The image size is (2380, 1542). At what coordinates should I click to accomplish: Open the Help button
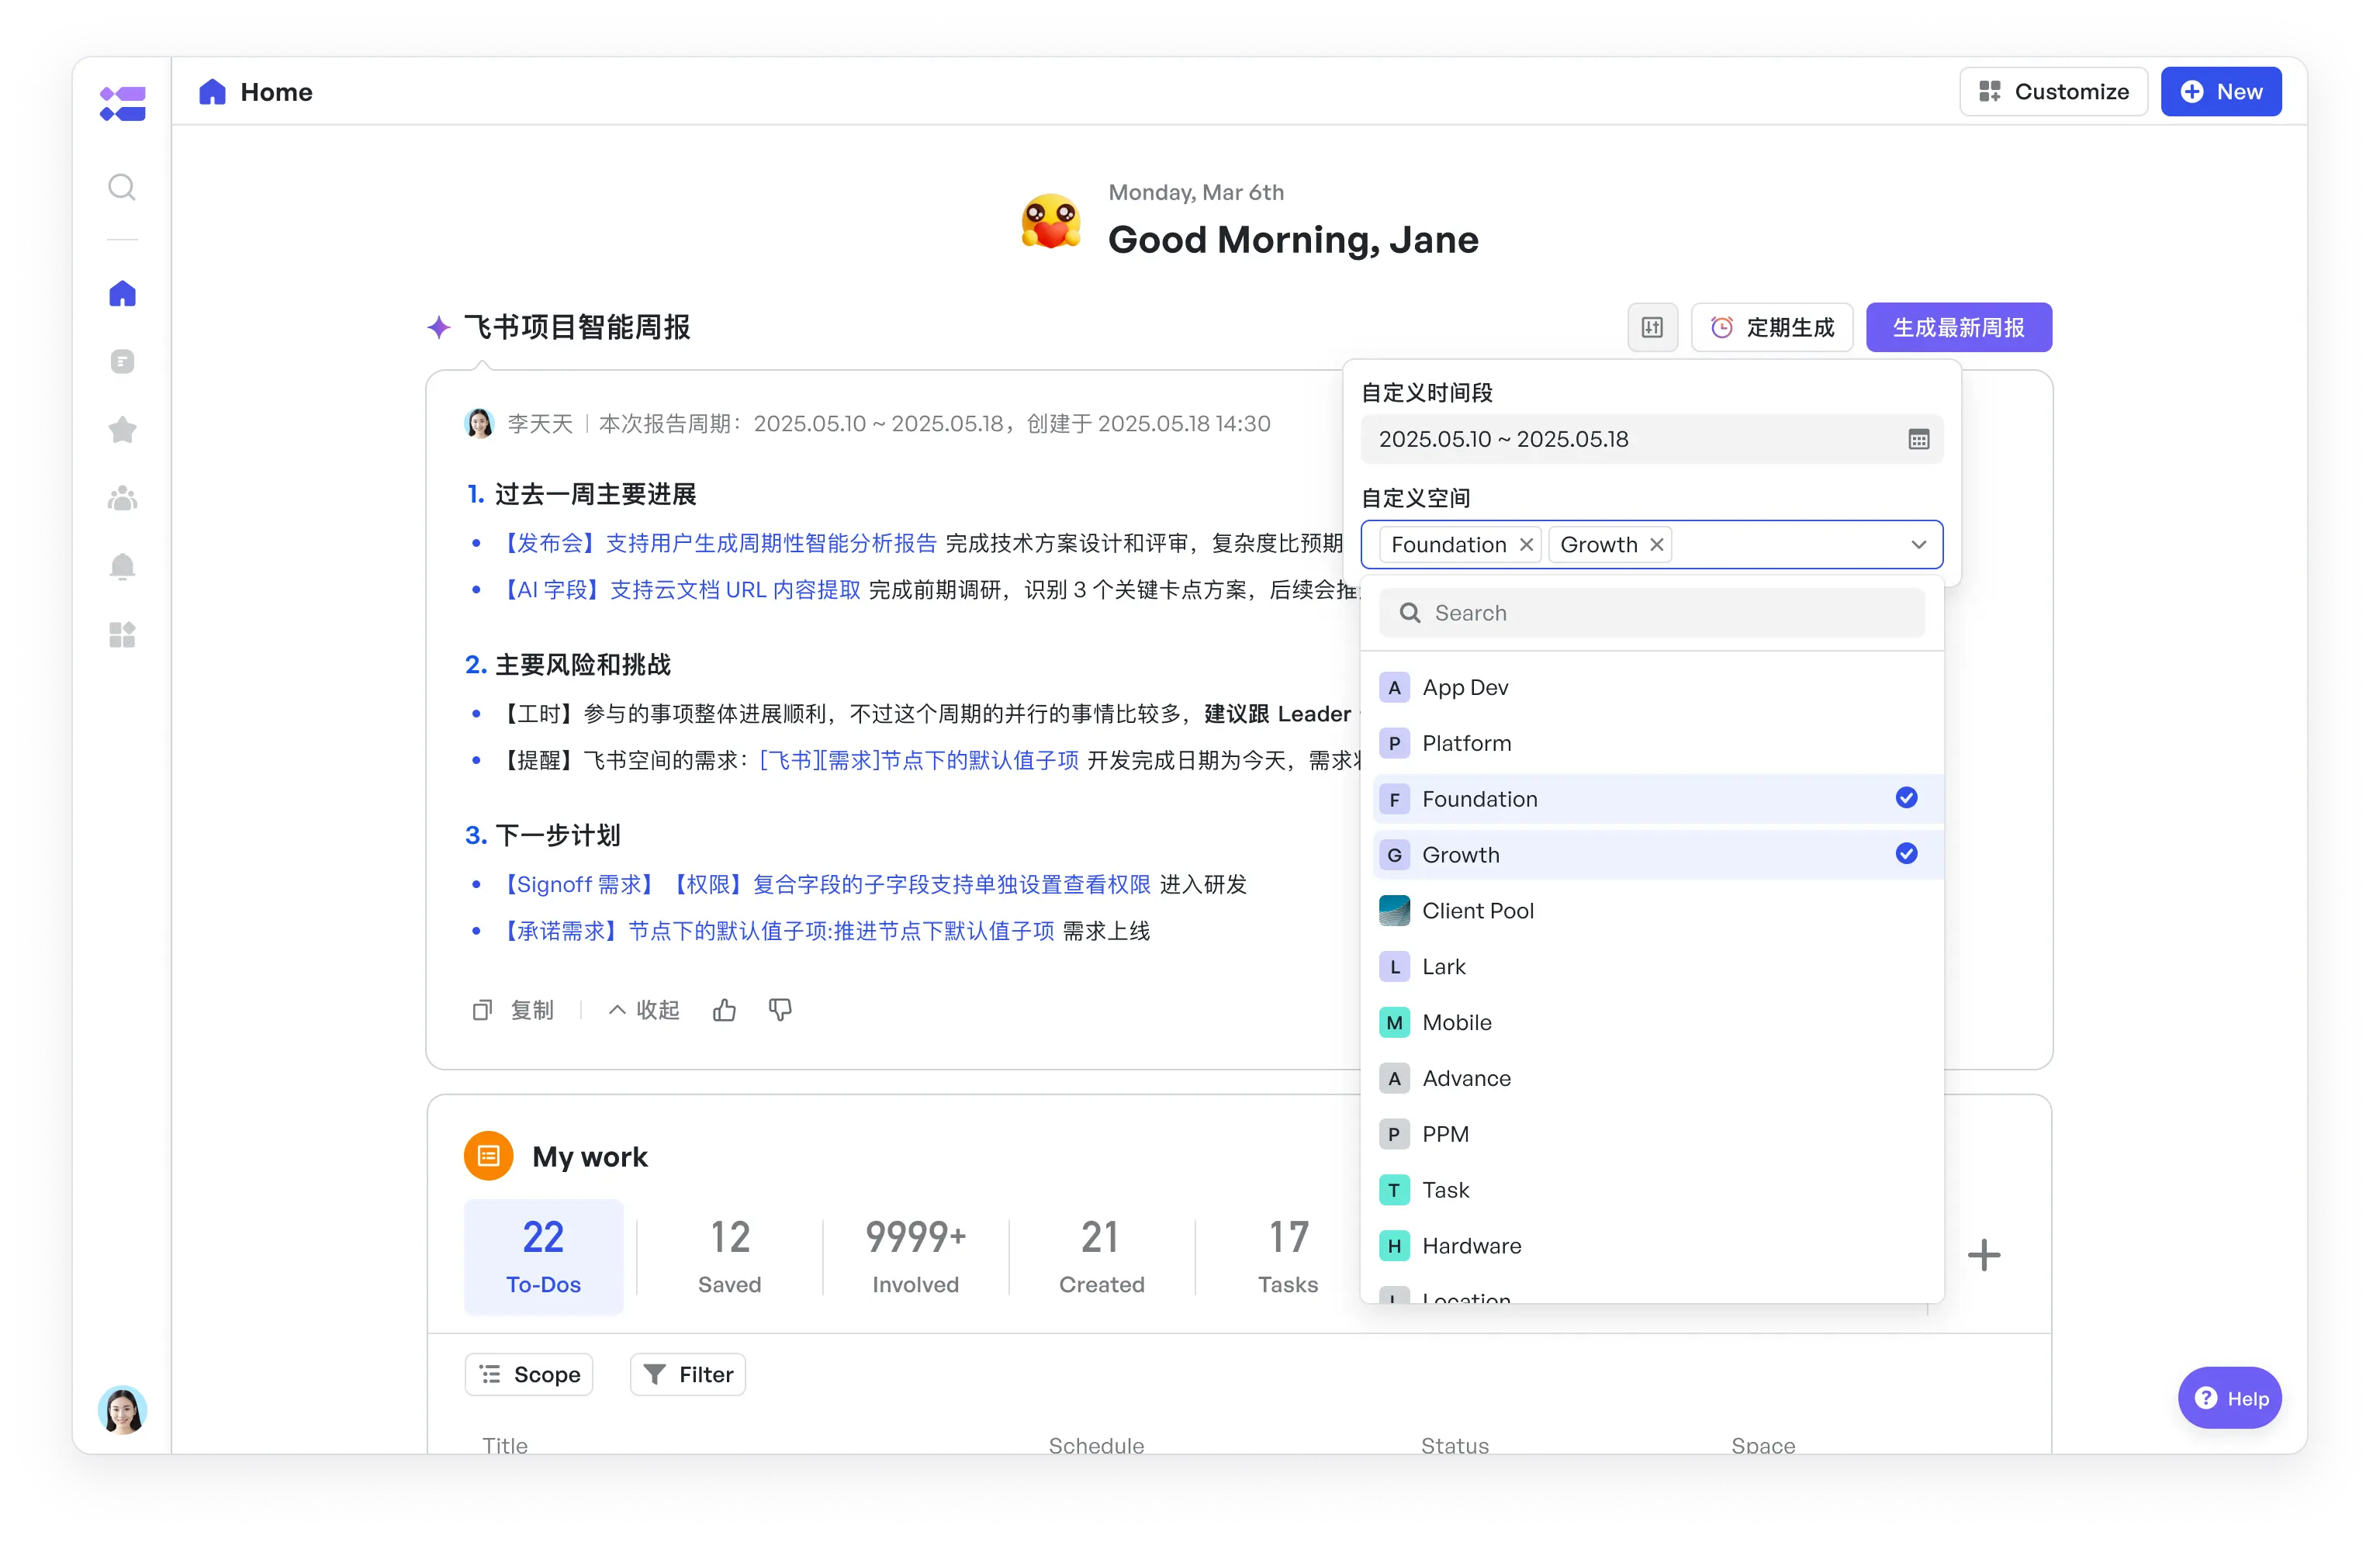tap(2230, 1398)
